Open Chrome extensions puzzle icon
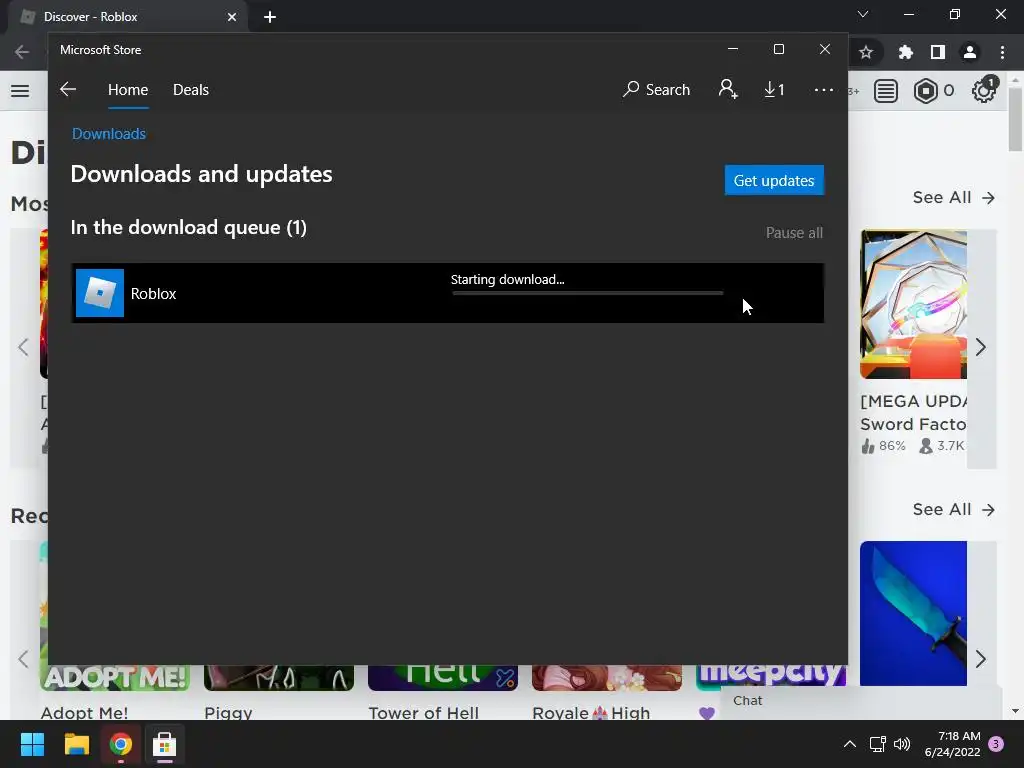Viewport: 1024px width, 768px height. pyautogui.click(x=905, y=52)
